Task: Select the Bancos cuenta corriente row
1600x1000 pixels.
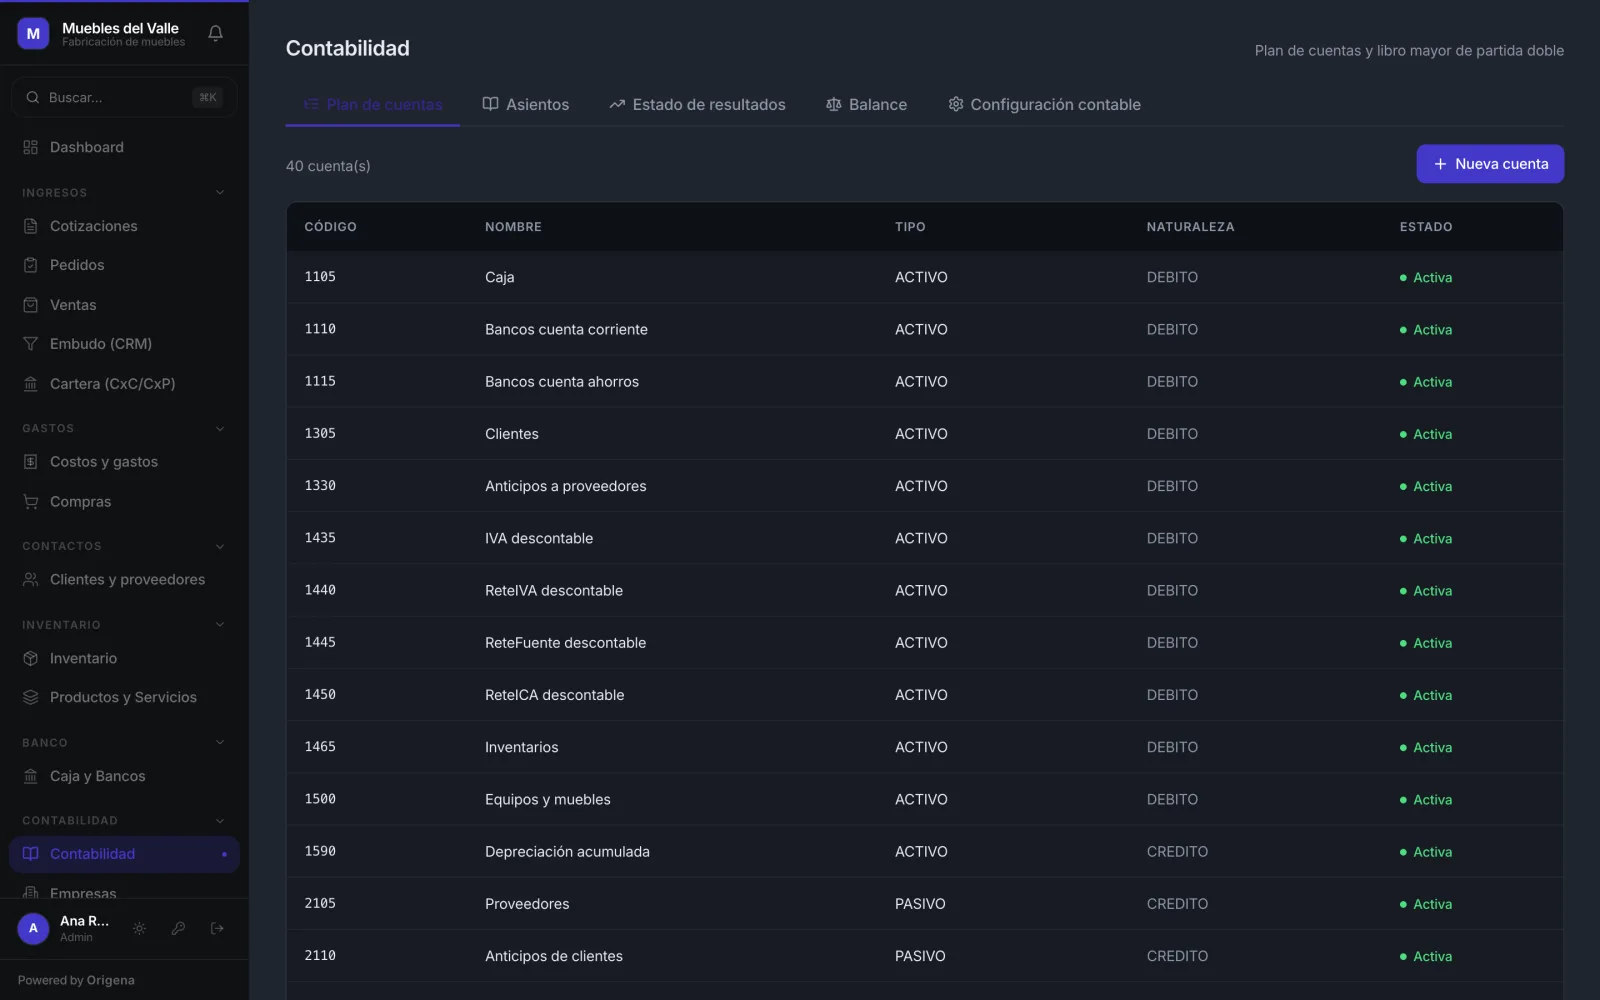Action: 924,329
